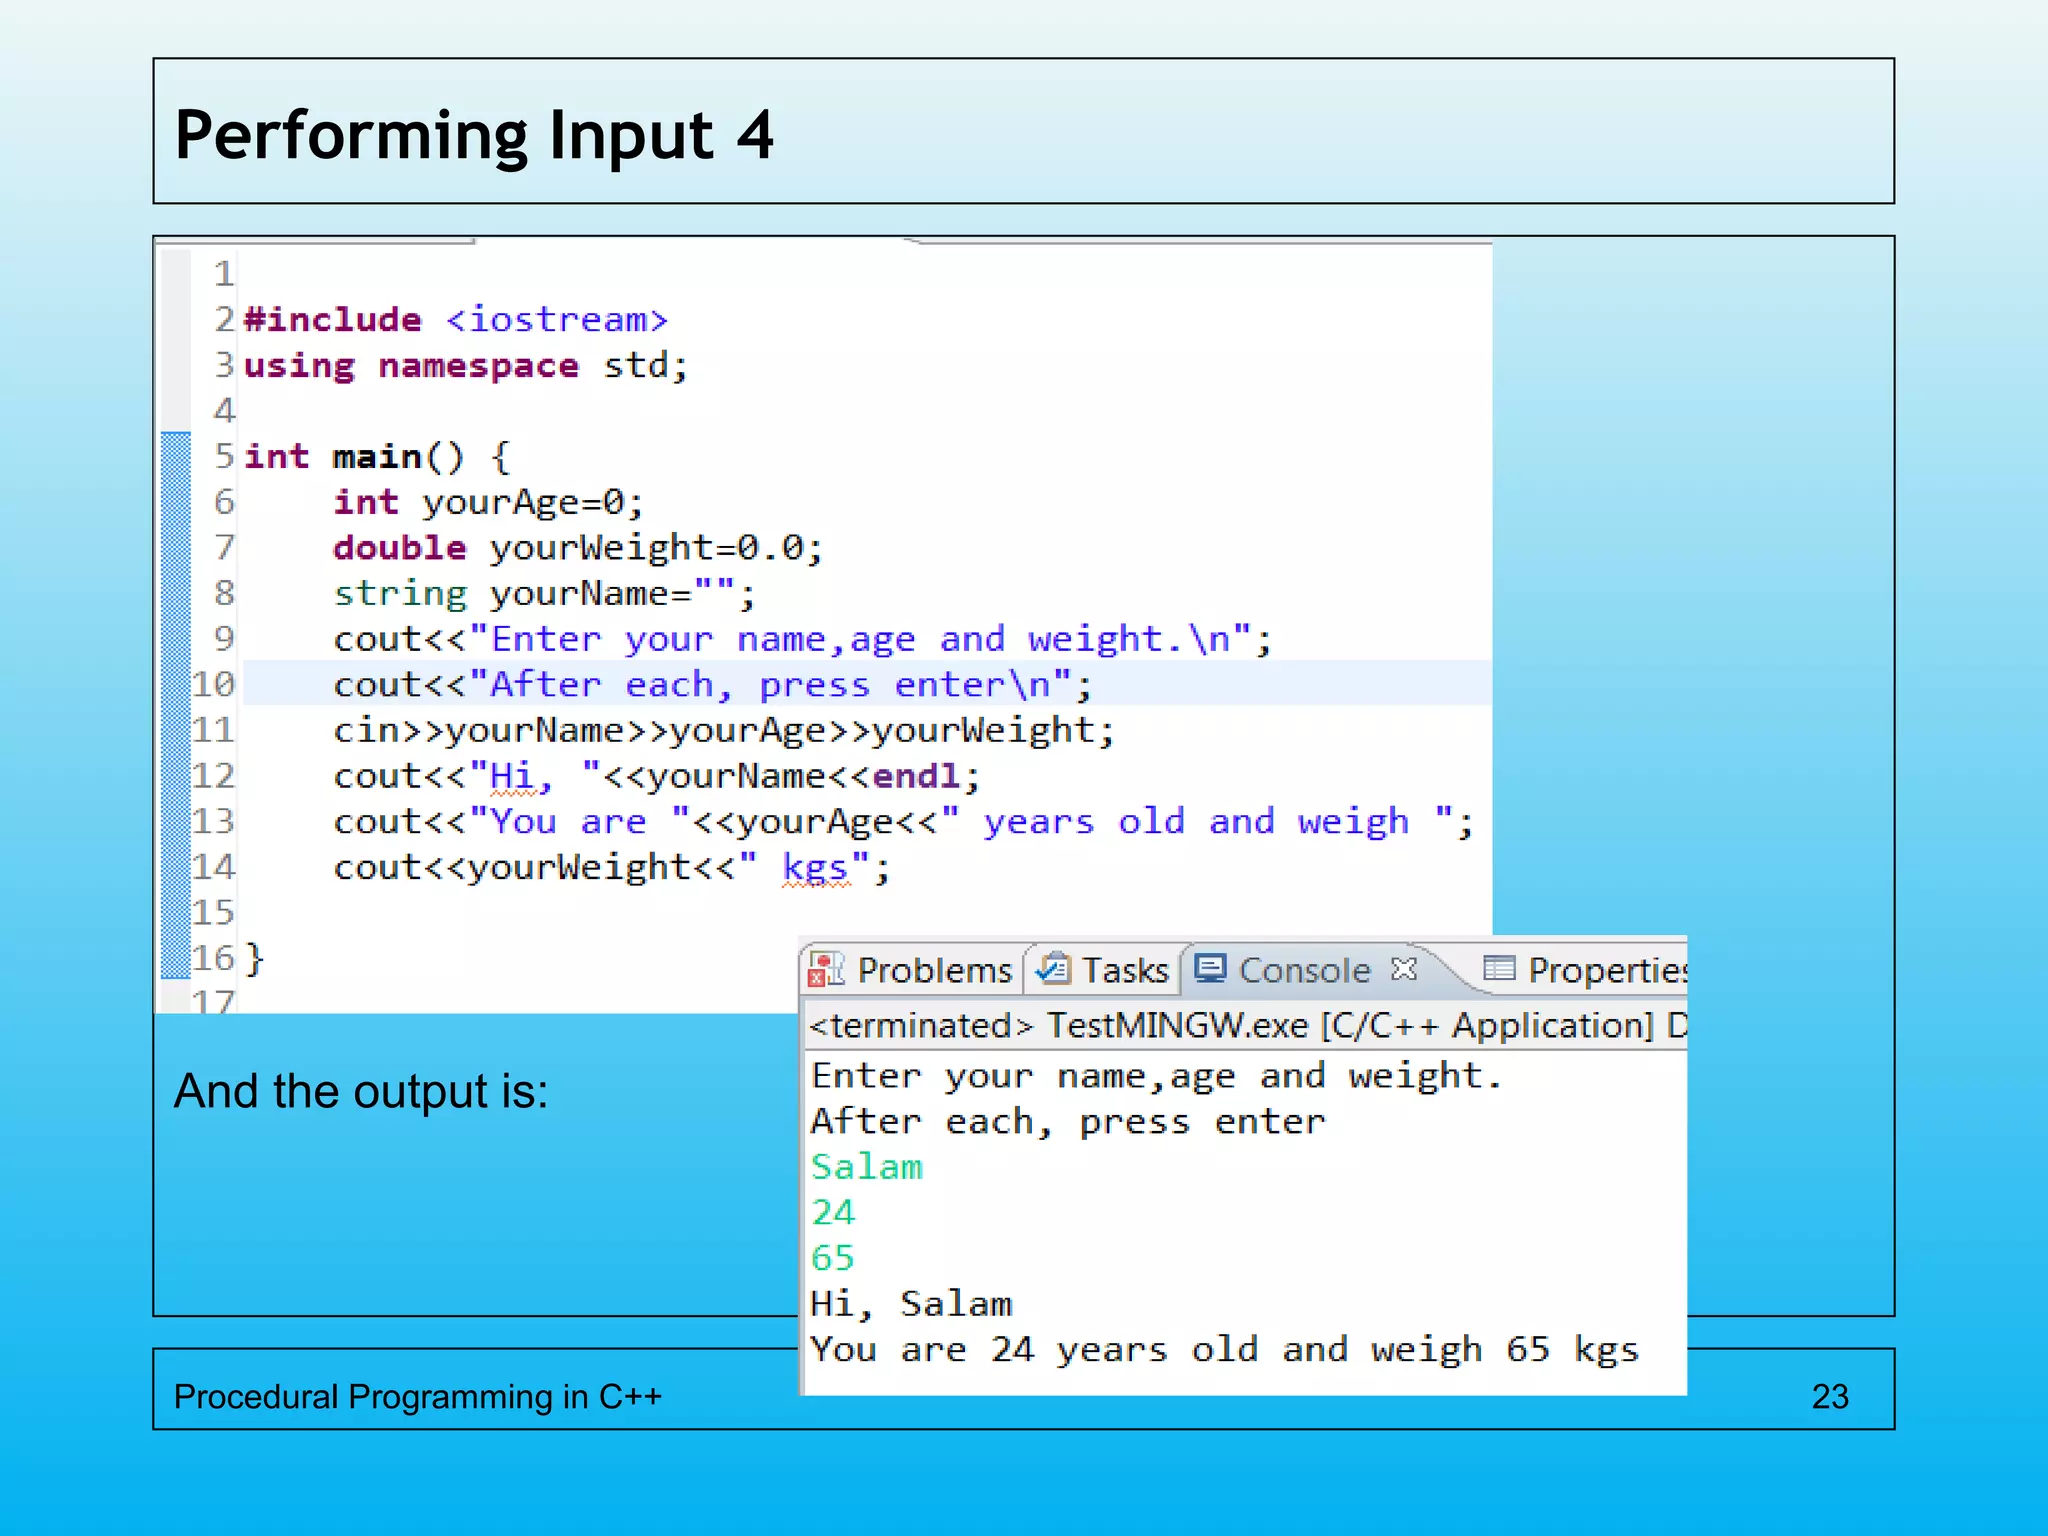Click the cin>>yourName>>yourAge>>yourWeight line
2048x1536 pixels.
point(724,731)
